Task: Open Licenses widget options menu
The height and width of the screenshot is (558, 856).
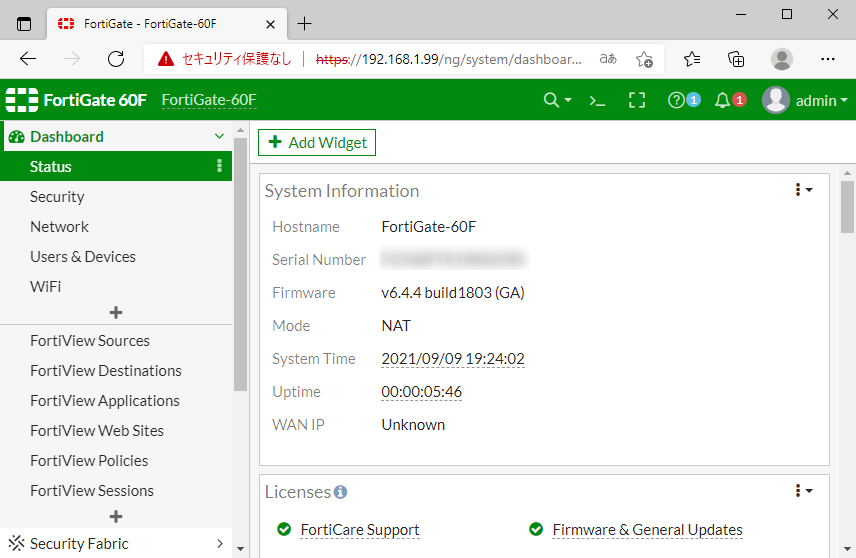Action: click(804, 491)
